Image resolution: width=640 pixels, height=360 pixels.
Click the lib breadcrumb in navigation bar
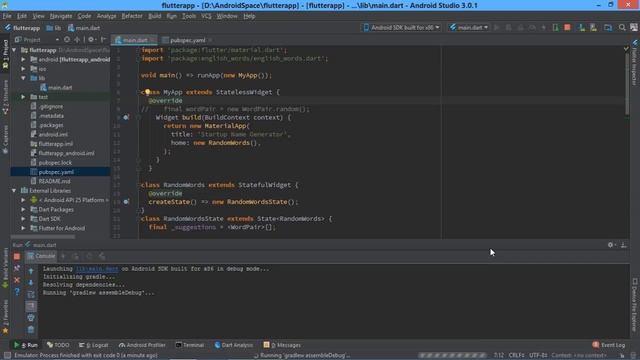[53, 28]
